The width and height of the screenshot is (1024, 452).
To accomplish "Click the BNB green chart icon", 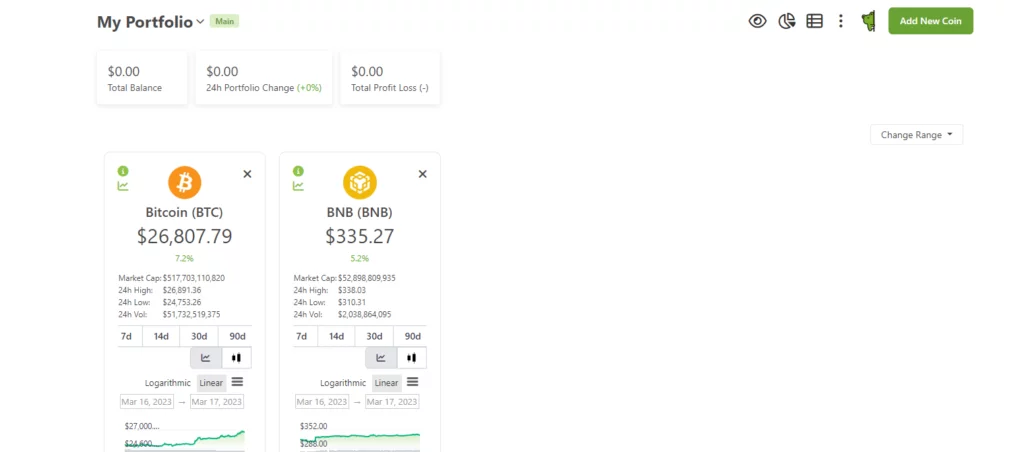I will (298, 186).
